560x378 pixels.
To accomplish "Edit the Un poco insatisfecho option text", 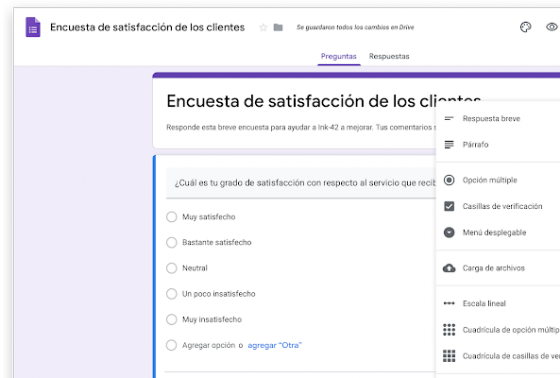I will [219, 294].
